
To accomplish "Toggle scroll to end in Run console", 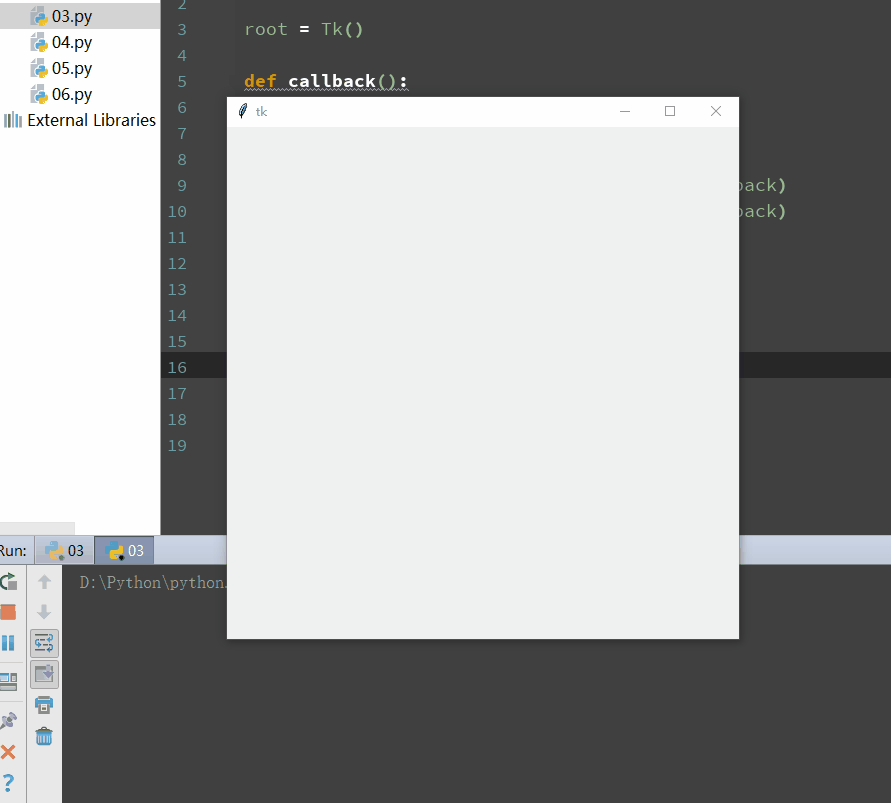I will (x=44, y=675).
